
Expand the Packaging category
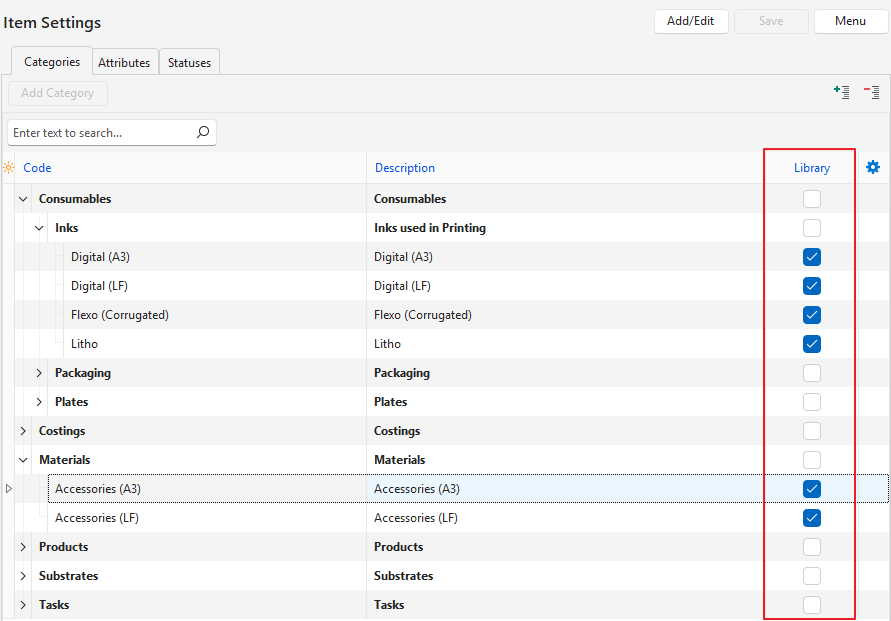(39, 373)
